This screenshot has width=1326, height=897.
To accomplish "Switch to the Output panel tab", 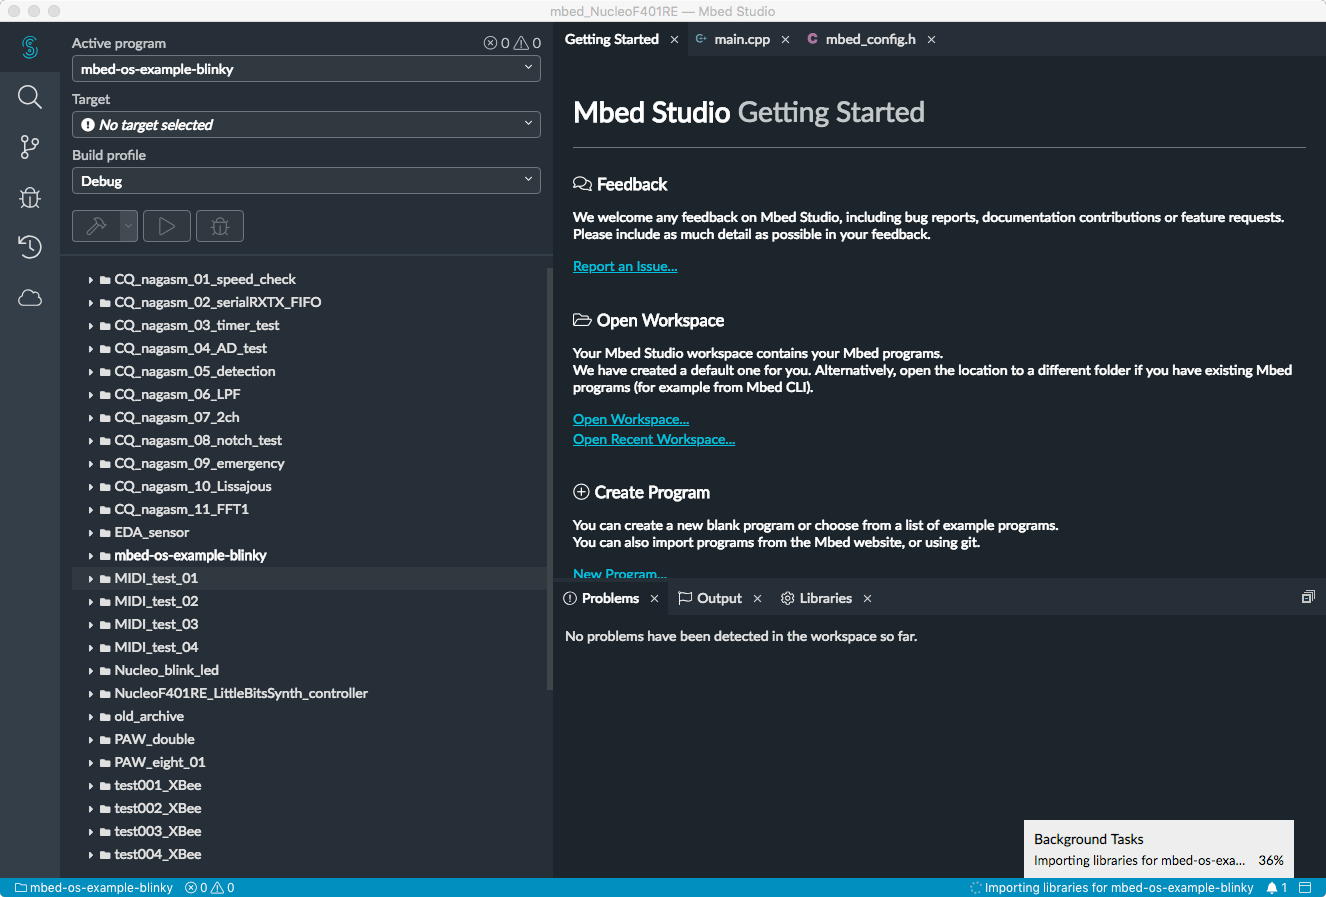I will [719, 598].
